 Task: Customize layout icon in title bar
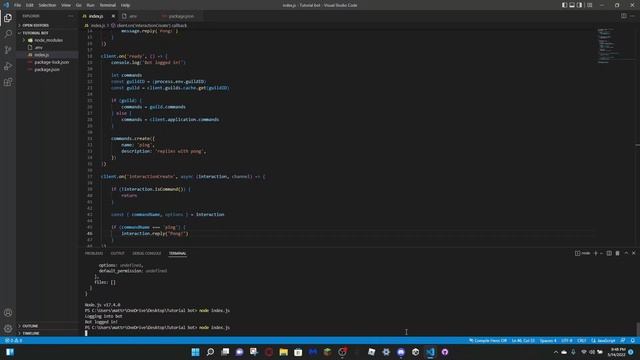(589, 5)
